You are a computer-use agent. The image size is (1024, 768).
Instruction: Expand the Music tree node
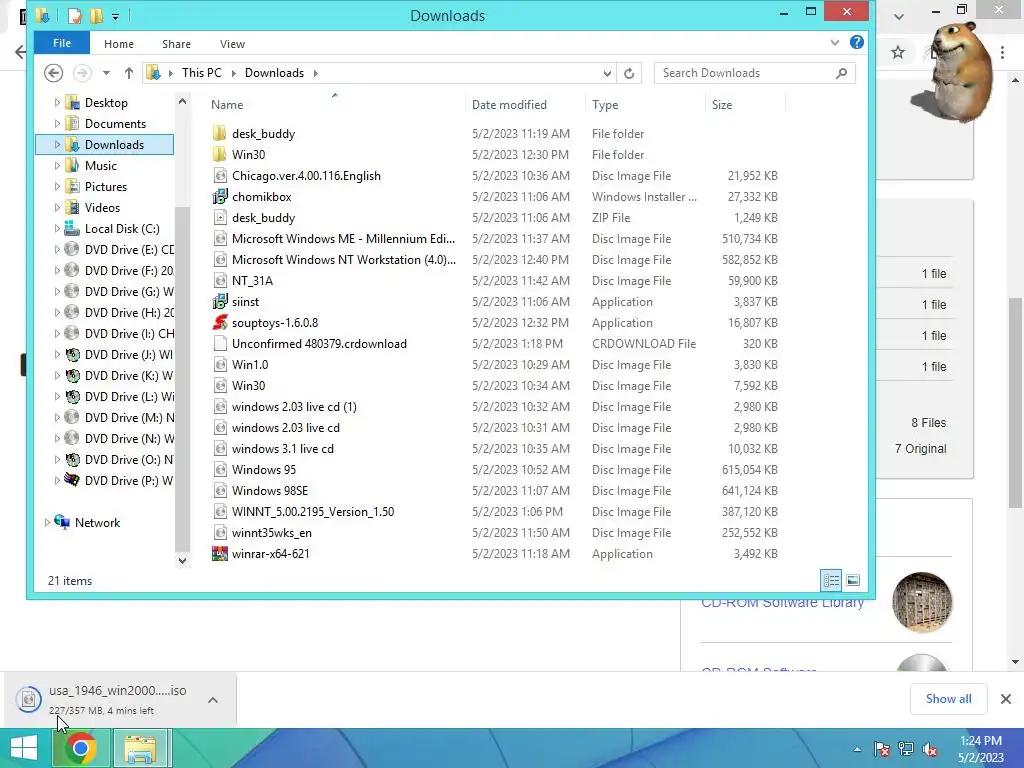click(x=57, y=166)
